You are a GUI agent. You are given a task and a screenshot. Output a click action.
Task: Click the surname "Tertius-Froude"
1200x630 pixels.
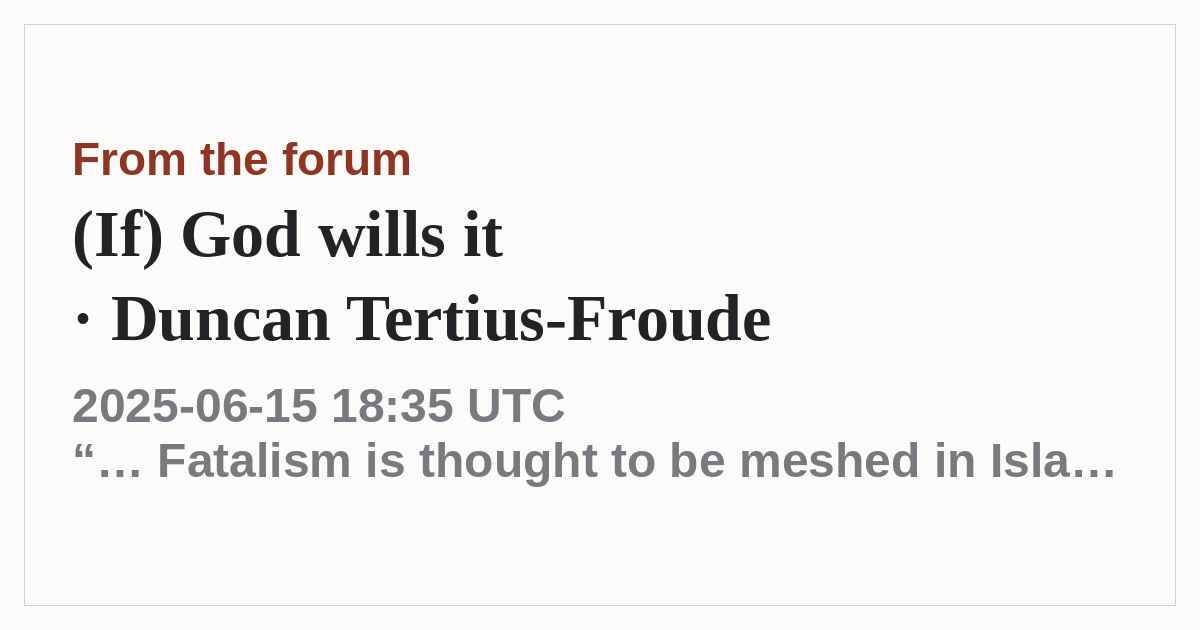click(558, 319)
